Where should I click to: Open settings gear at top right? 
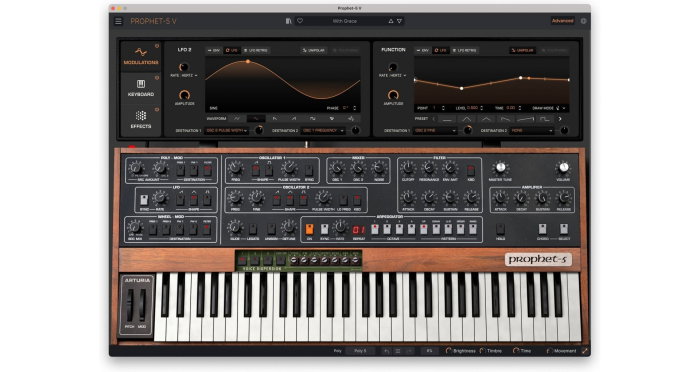tap(583, 21)
